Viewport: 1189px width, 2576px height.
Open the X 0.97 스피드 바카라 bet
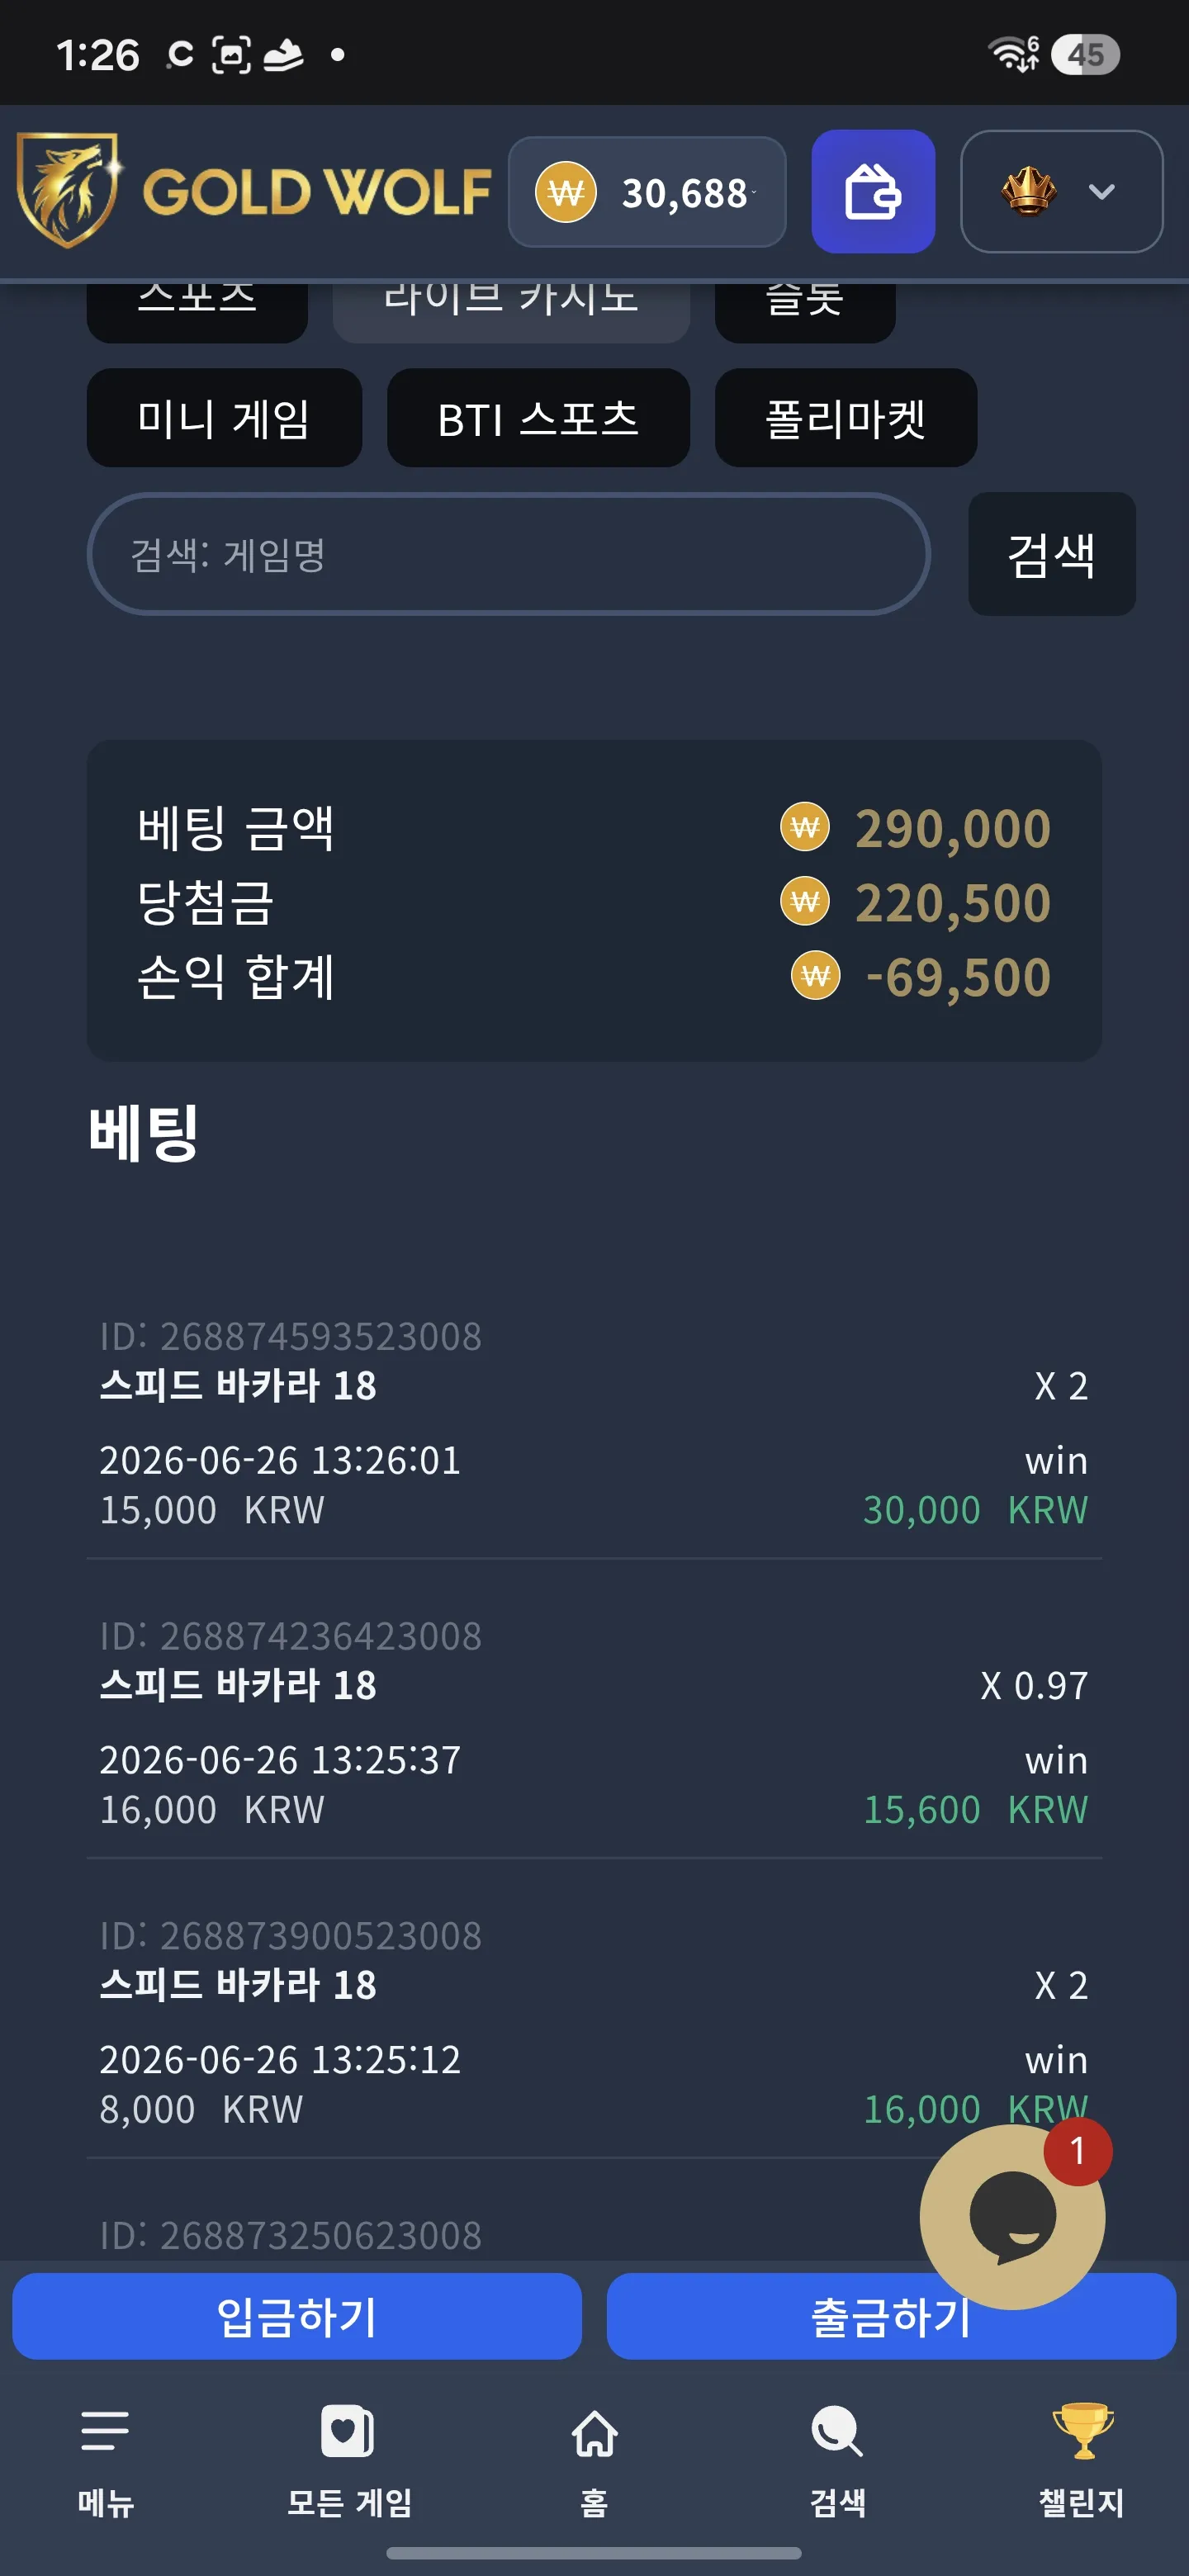(594, 1723)
